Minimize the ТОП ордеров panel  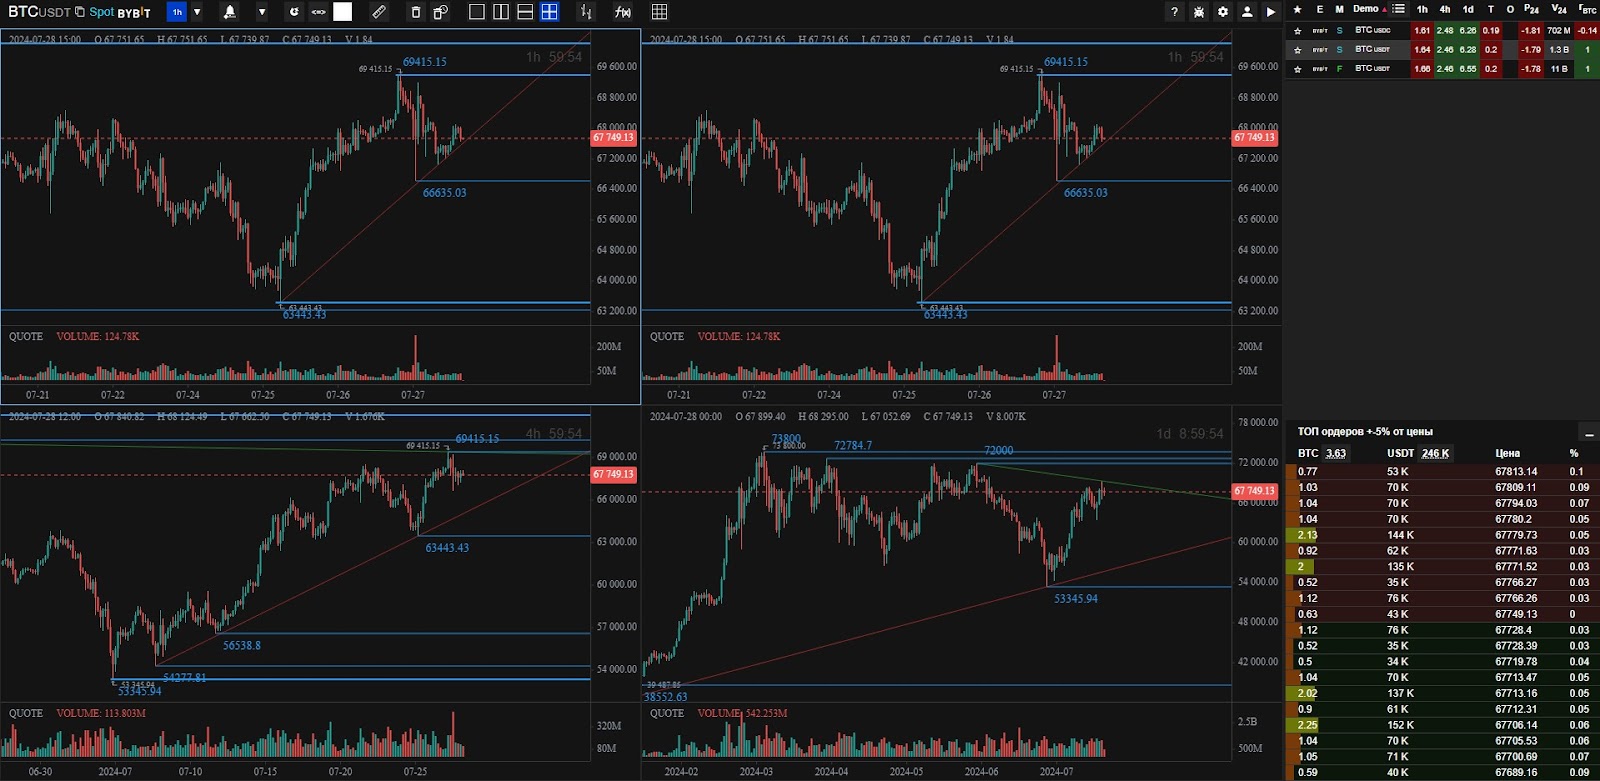(x=1589, y=433)
